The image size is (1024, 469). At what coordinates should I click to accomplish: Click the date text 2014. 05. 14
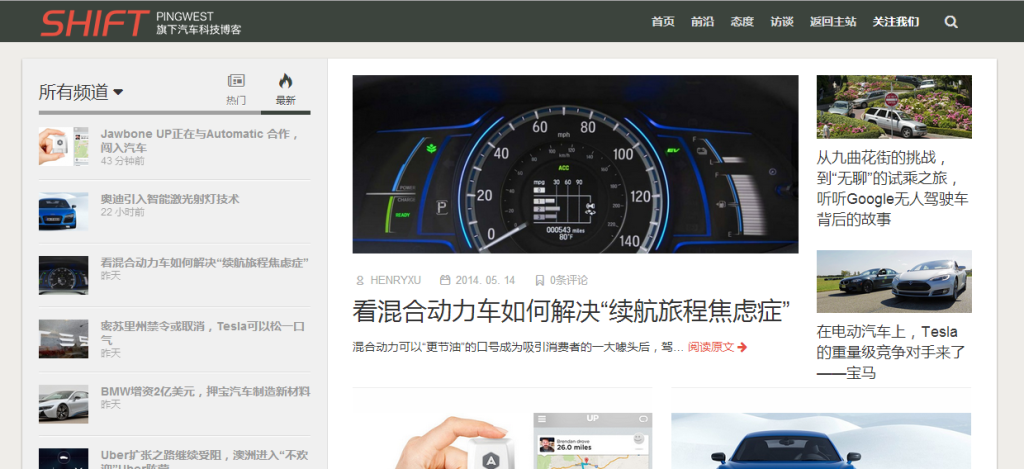coord(485,280)
